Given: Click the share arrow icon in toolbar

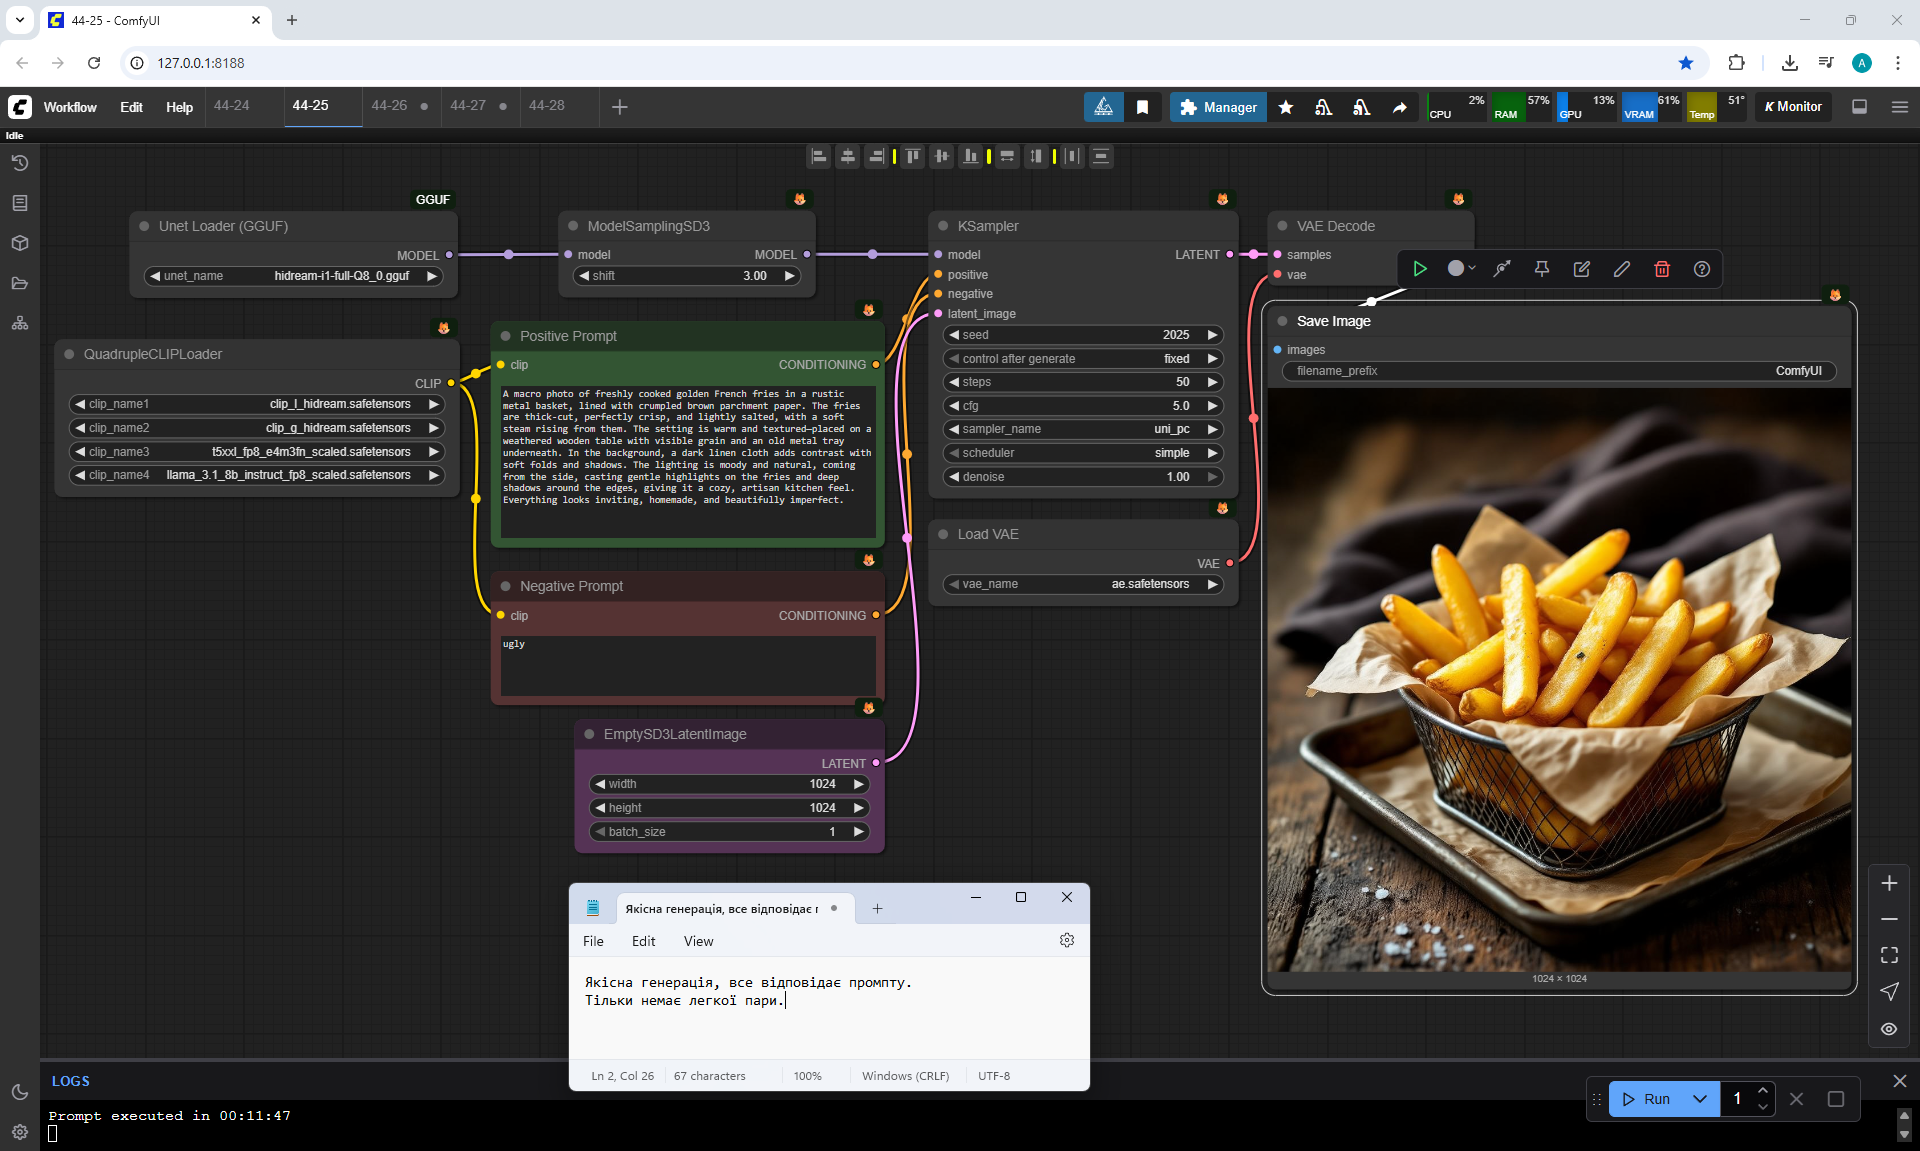Looking at the screenshot, I should click(x=1399, y=107).
